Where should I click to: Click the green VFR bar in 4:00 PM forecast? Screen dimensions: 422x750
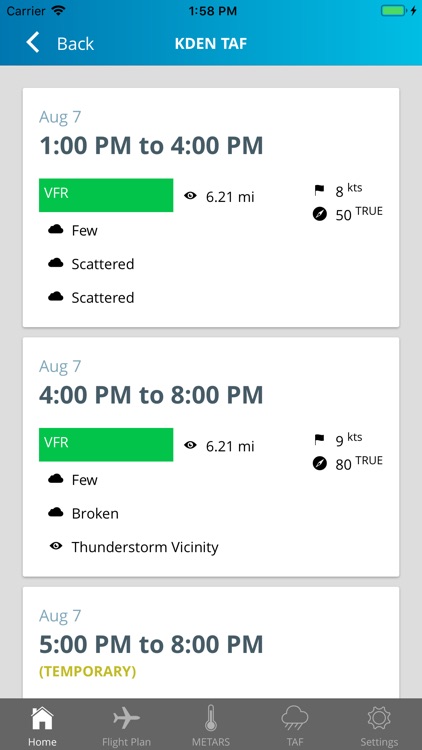(x=106, y=445)
